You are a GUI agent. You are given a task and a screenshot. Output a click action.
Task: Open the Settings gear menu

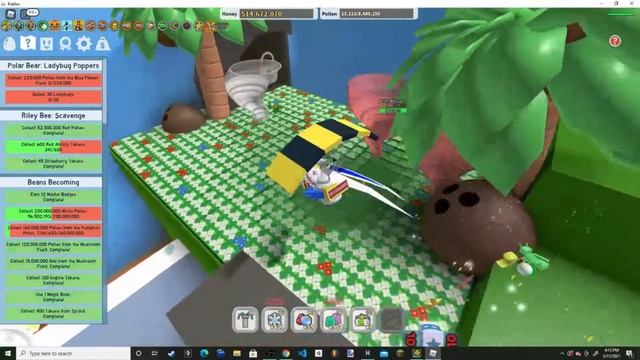84,44
